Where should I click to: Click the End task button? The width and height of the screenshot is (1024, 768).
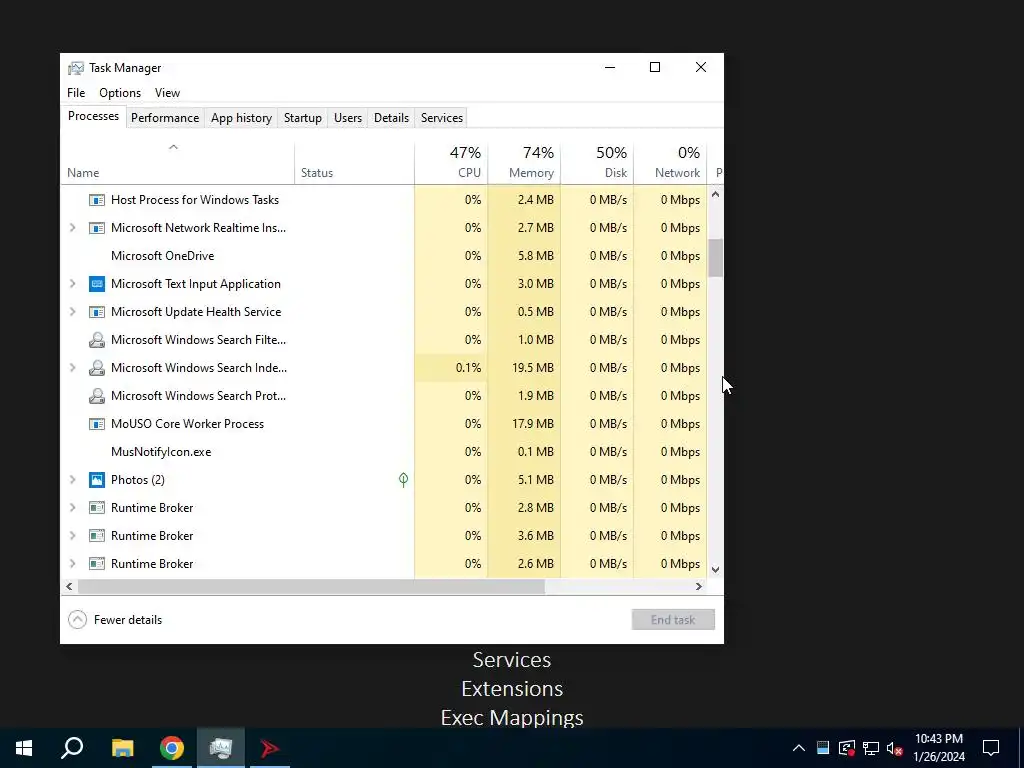click(x=673, y=620)
